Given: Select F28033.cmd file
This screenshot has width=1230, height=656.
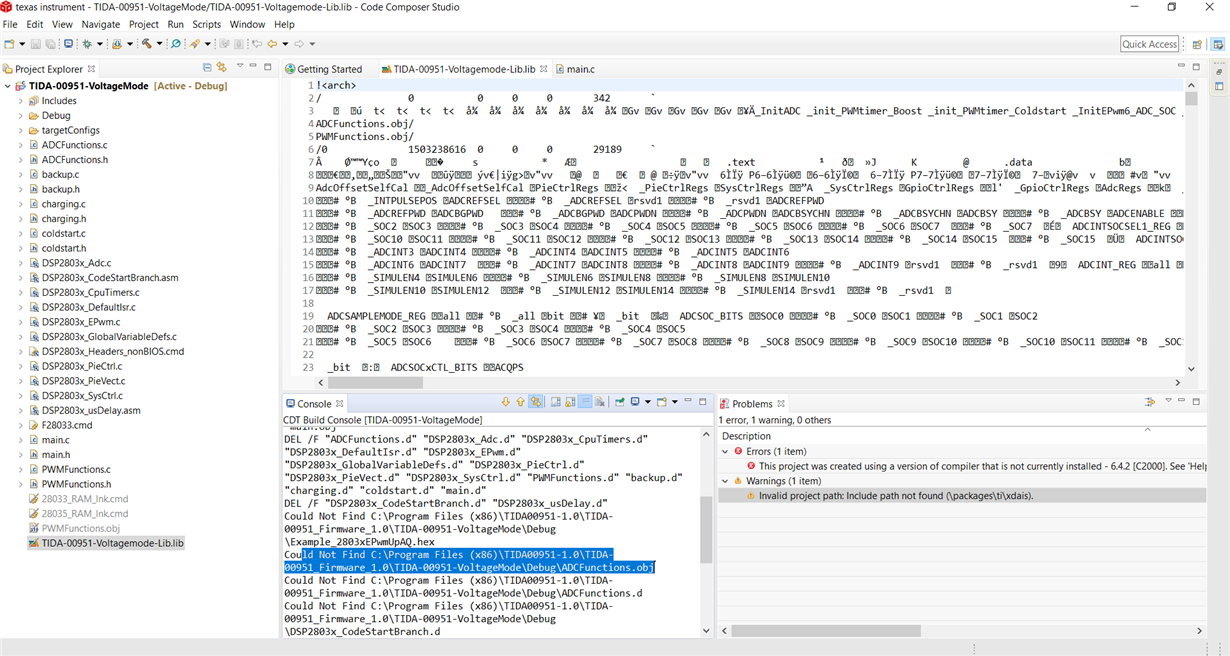Looking at the screenshot, I should pos(67,425).
